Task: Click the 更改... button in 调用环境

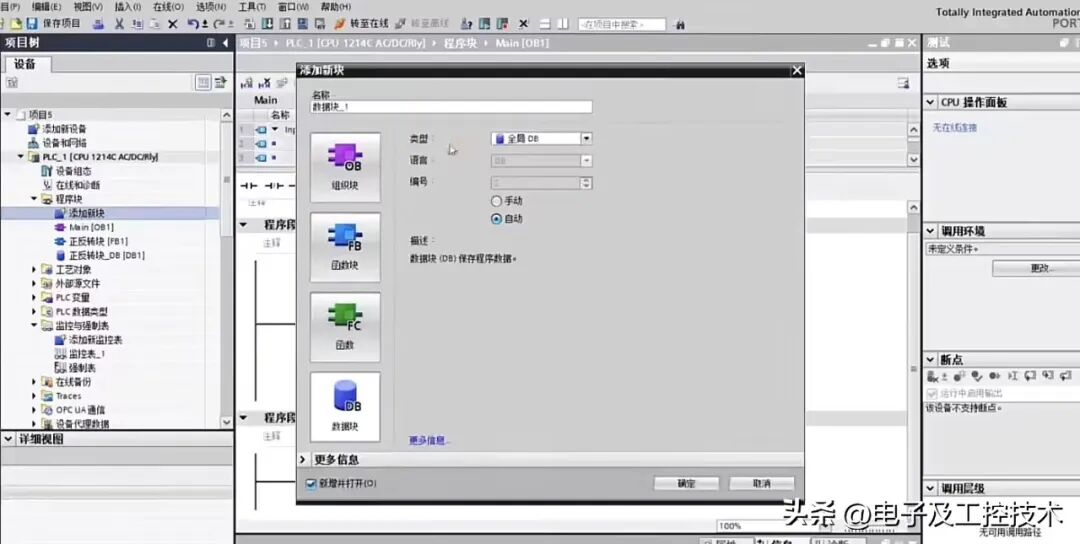Action: pyautogui.click(x=1039, y=269)
